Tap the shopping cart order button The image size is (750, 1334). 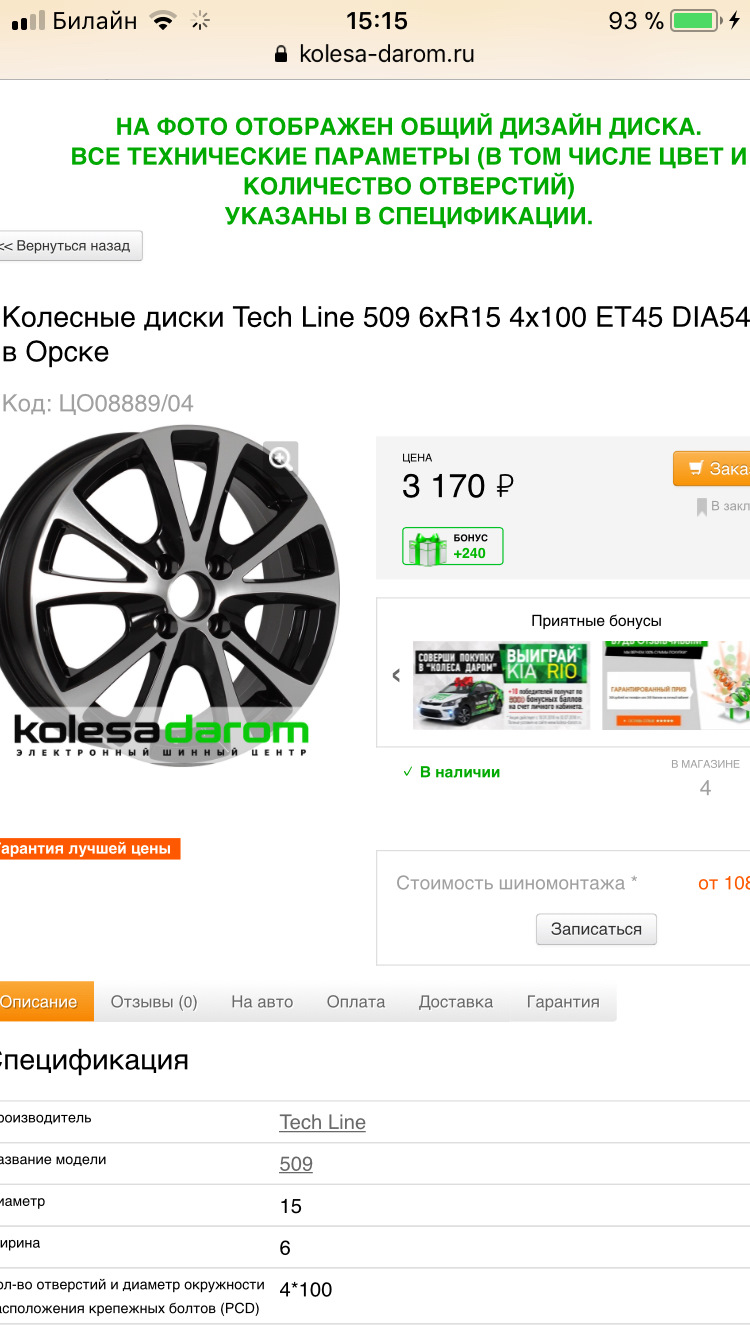click(x=712, y=468)
